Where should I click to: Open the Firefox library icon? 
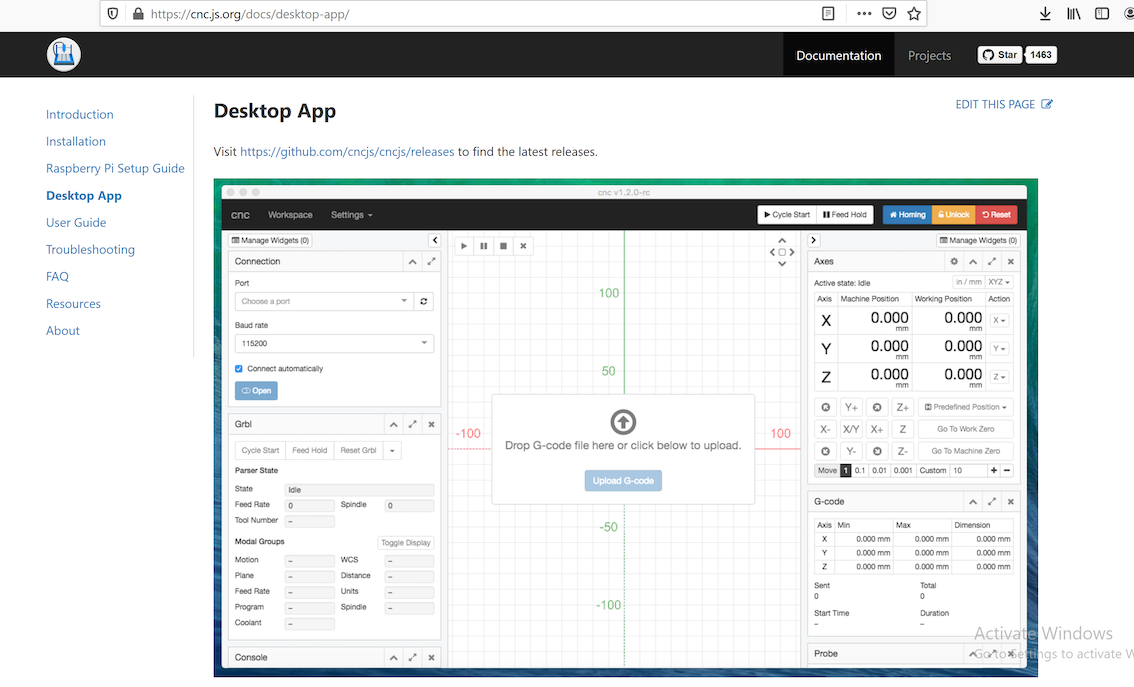point(1073,14)
